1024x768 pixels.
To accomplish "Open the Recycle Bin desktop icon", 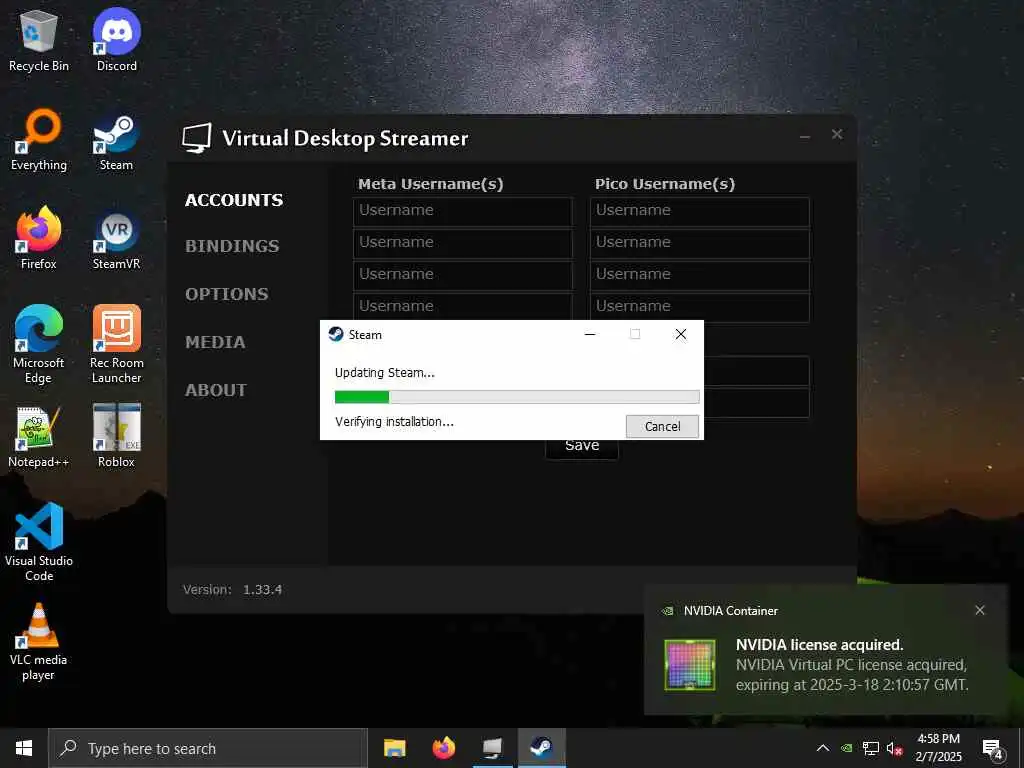I will coord(39,40).
